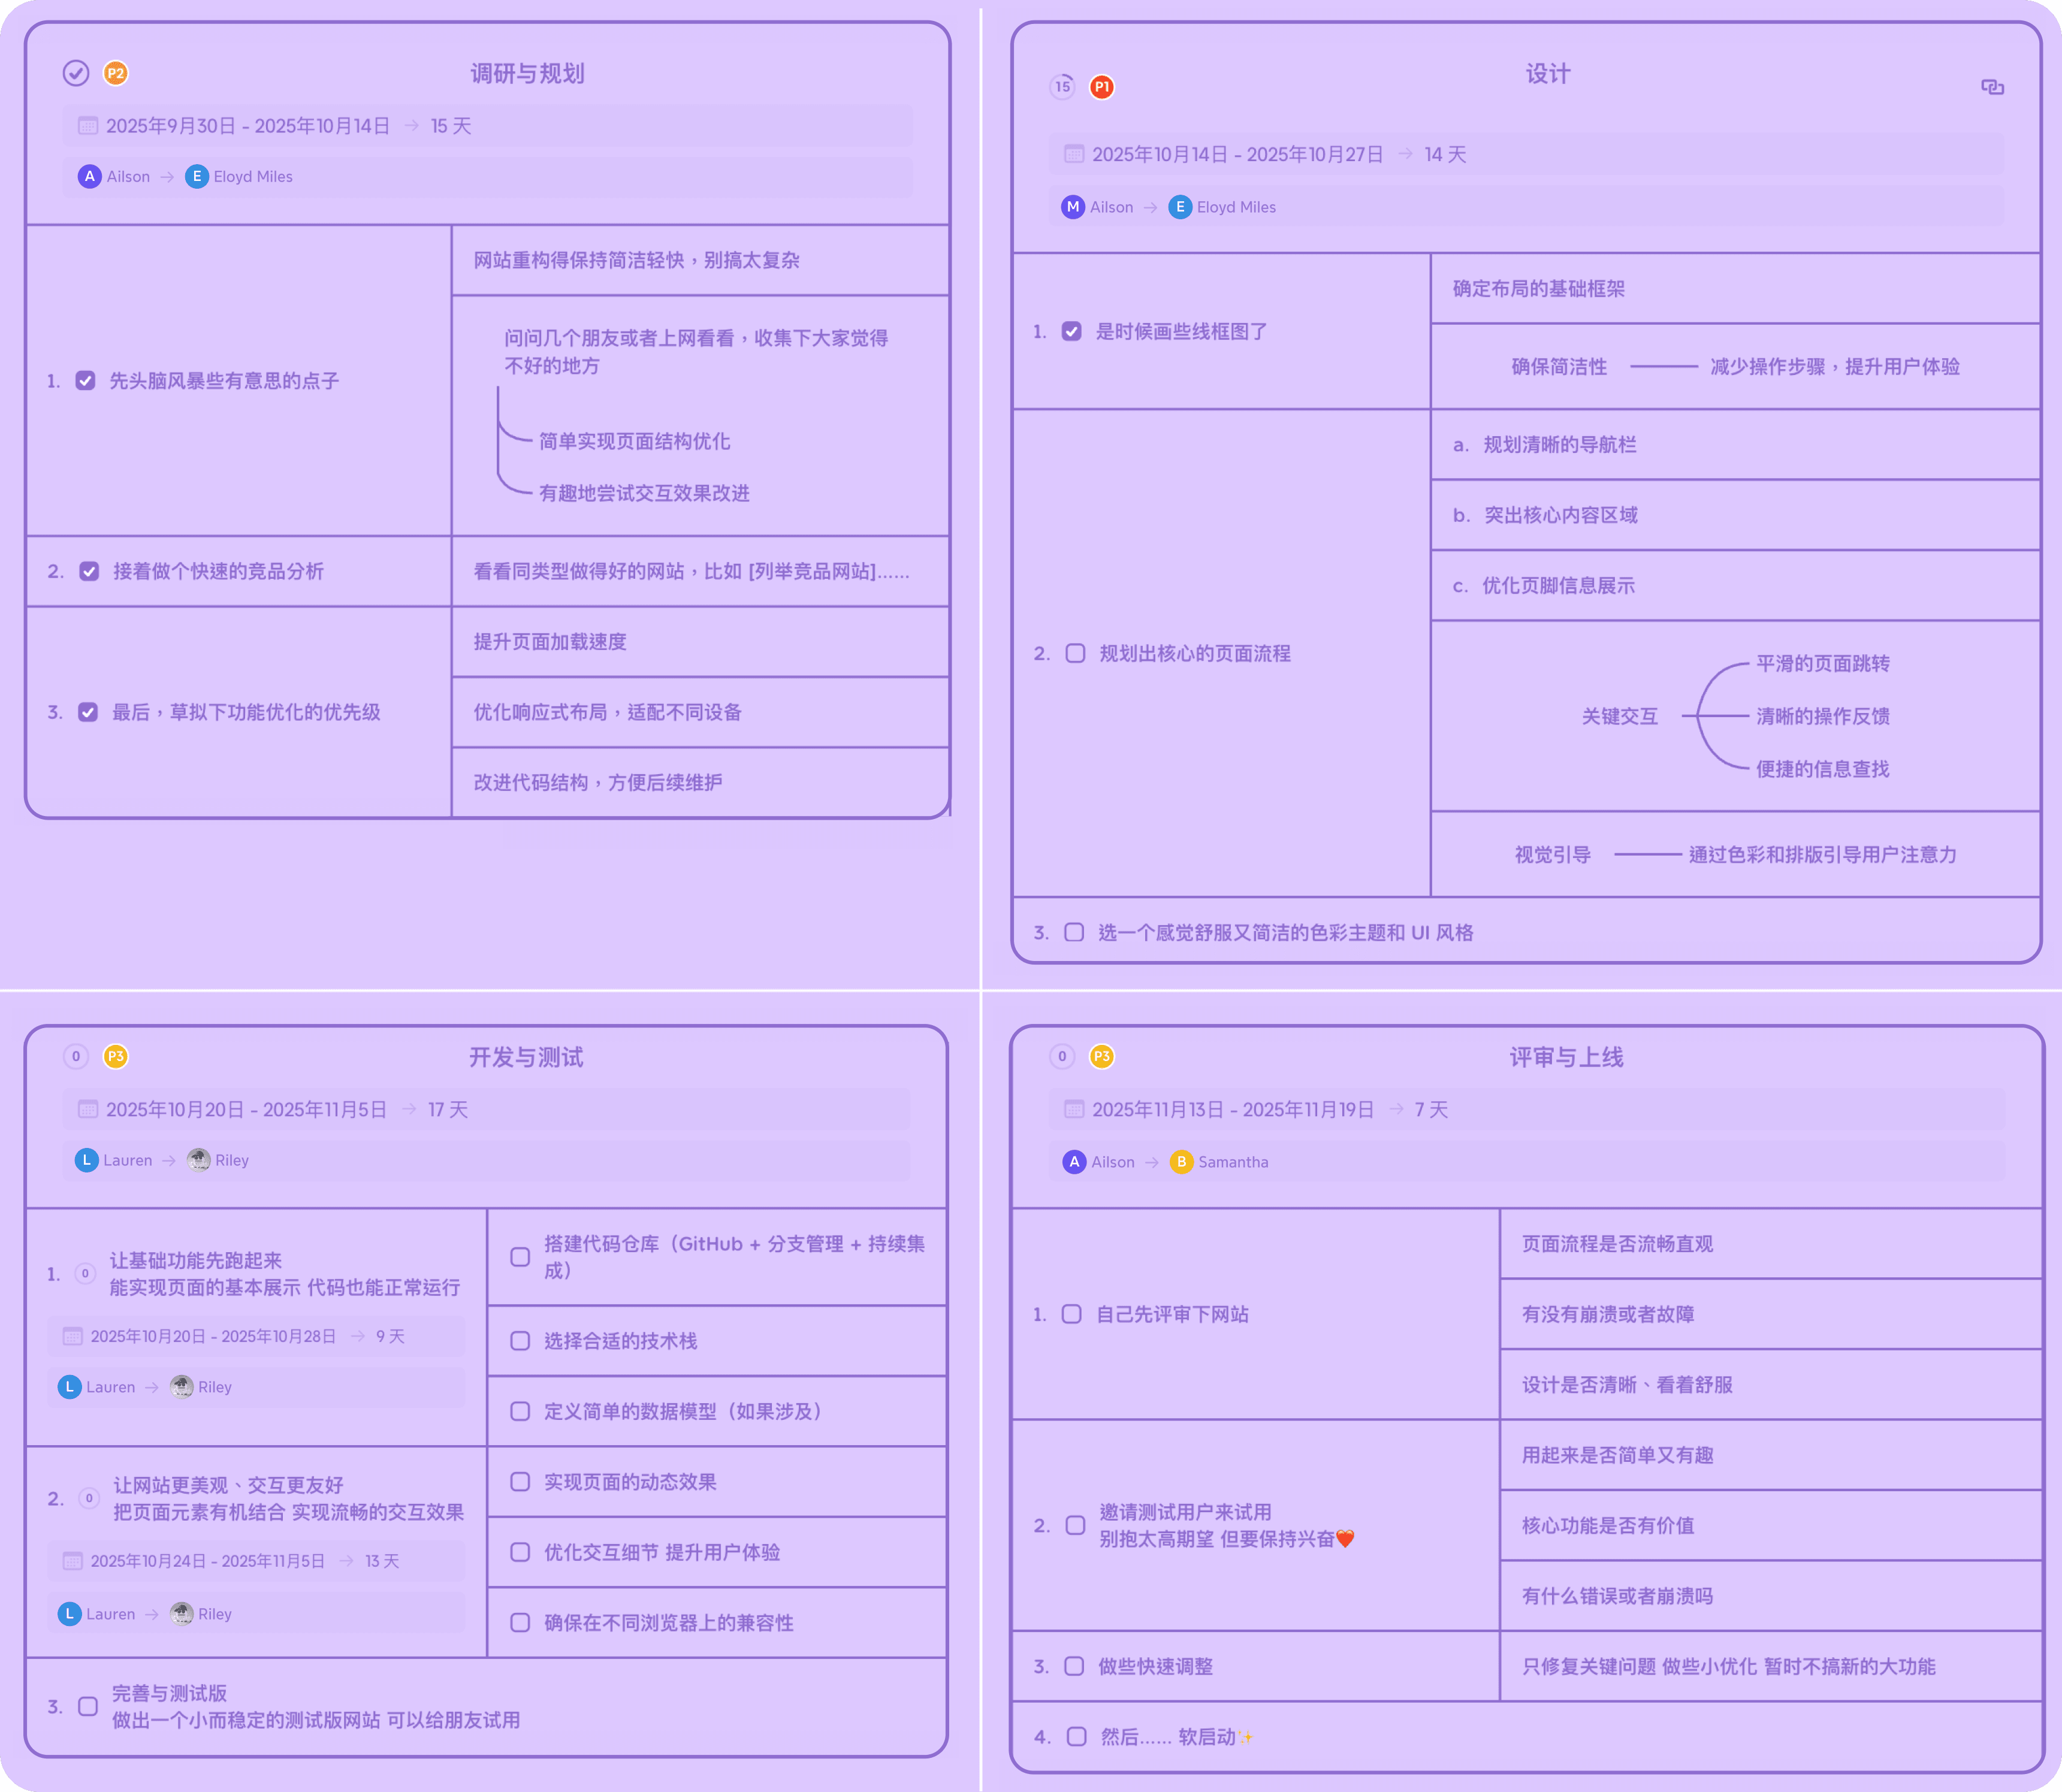Screen dimensions: 2062x1792
Task: Click the P1 priority badge on 设计 card
Action: click(1102, 87)
